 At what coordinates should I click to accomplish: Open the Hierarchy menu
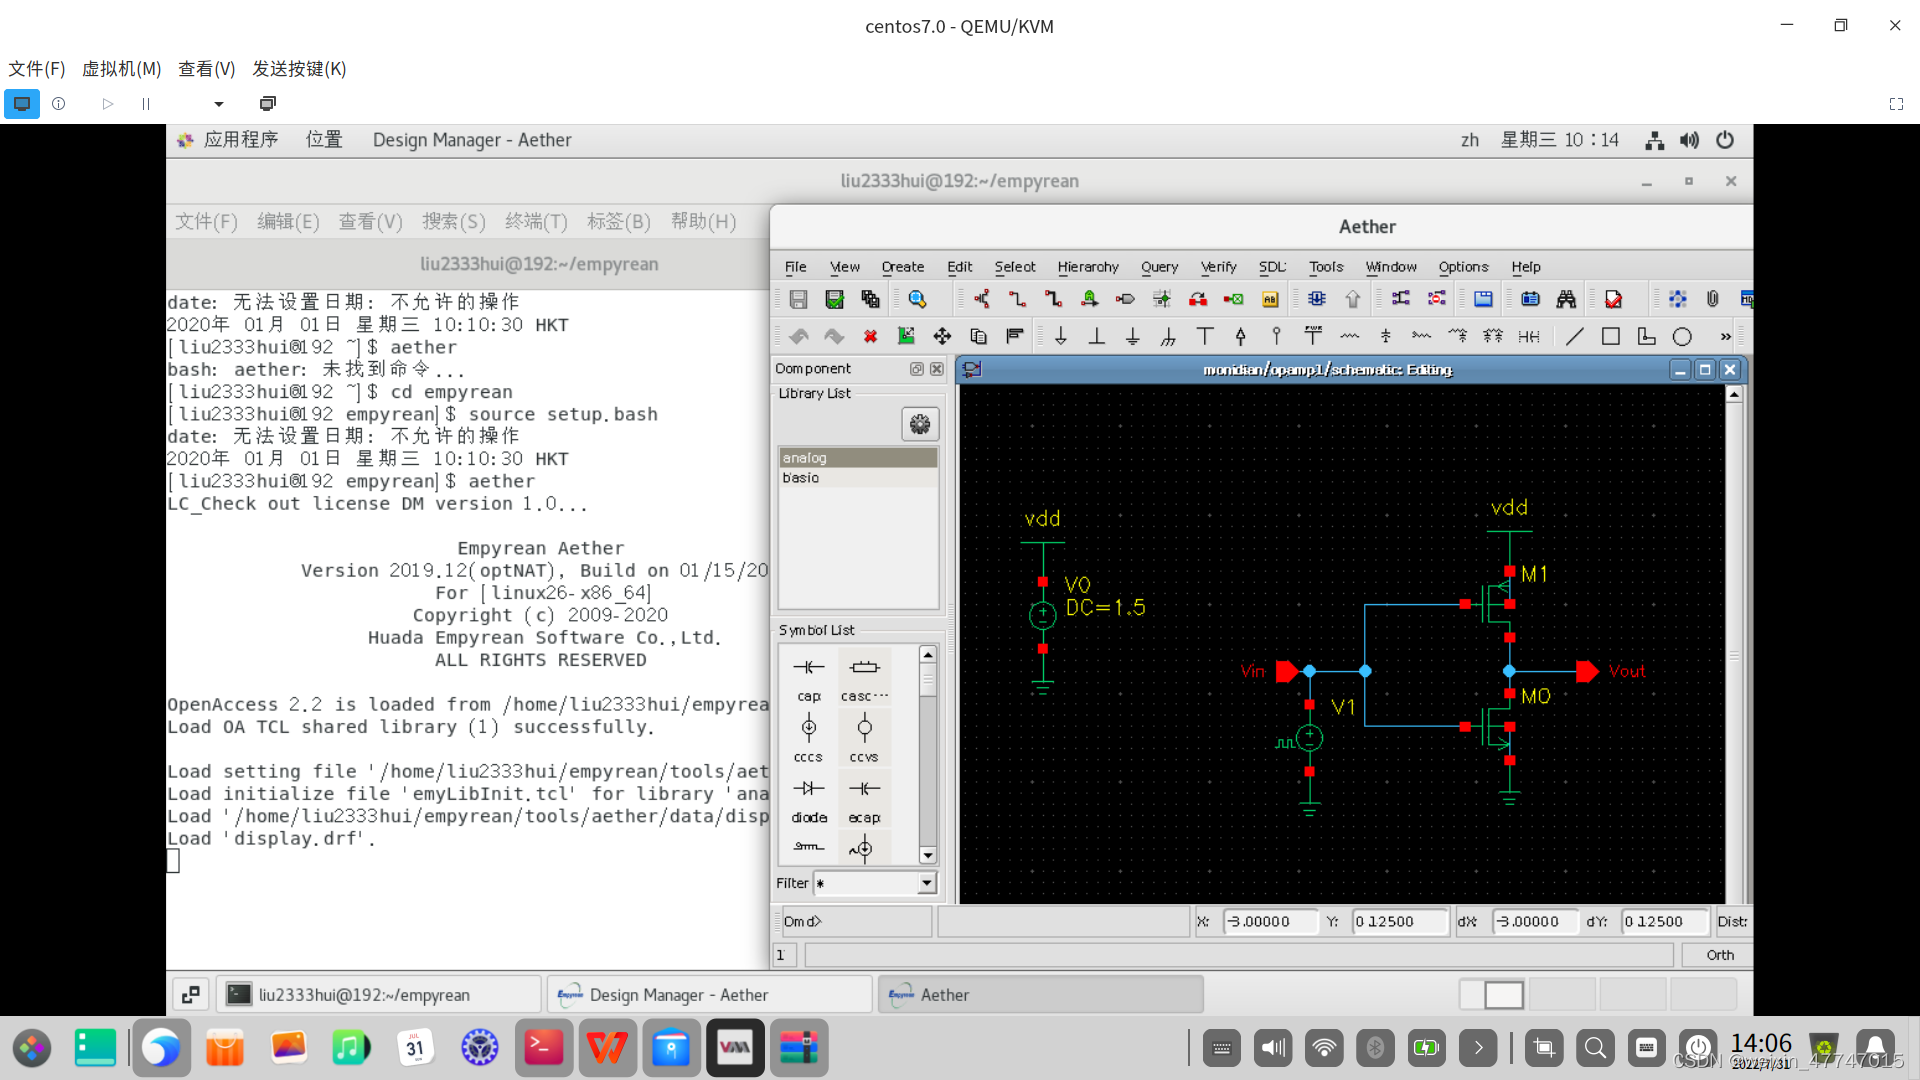1087,267
